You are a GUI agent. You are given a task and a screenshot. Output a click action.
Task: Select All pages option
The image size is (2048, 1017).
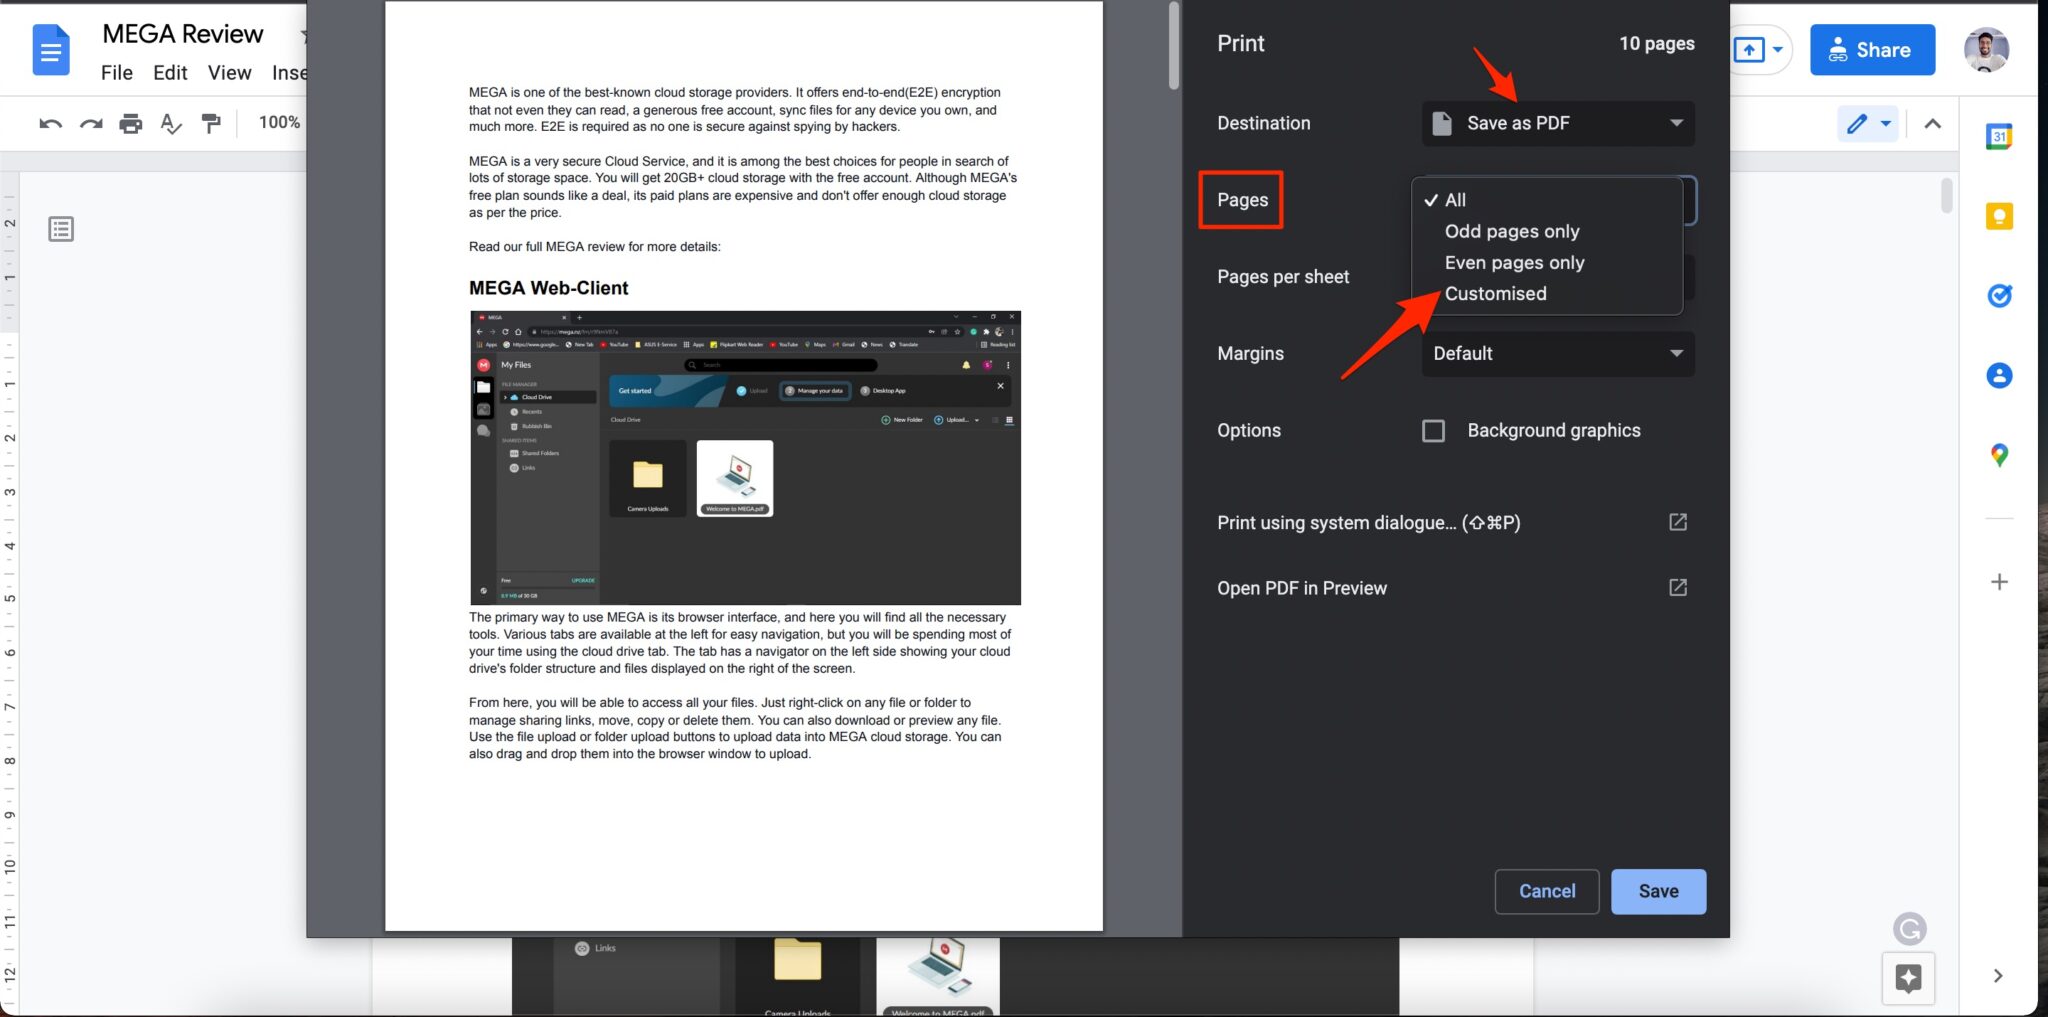pos(1546,200)
